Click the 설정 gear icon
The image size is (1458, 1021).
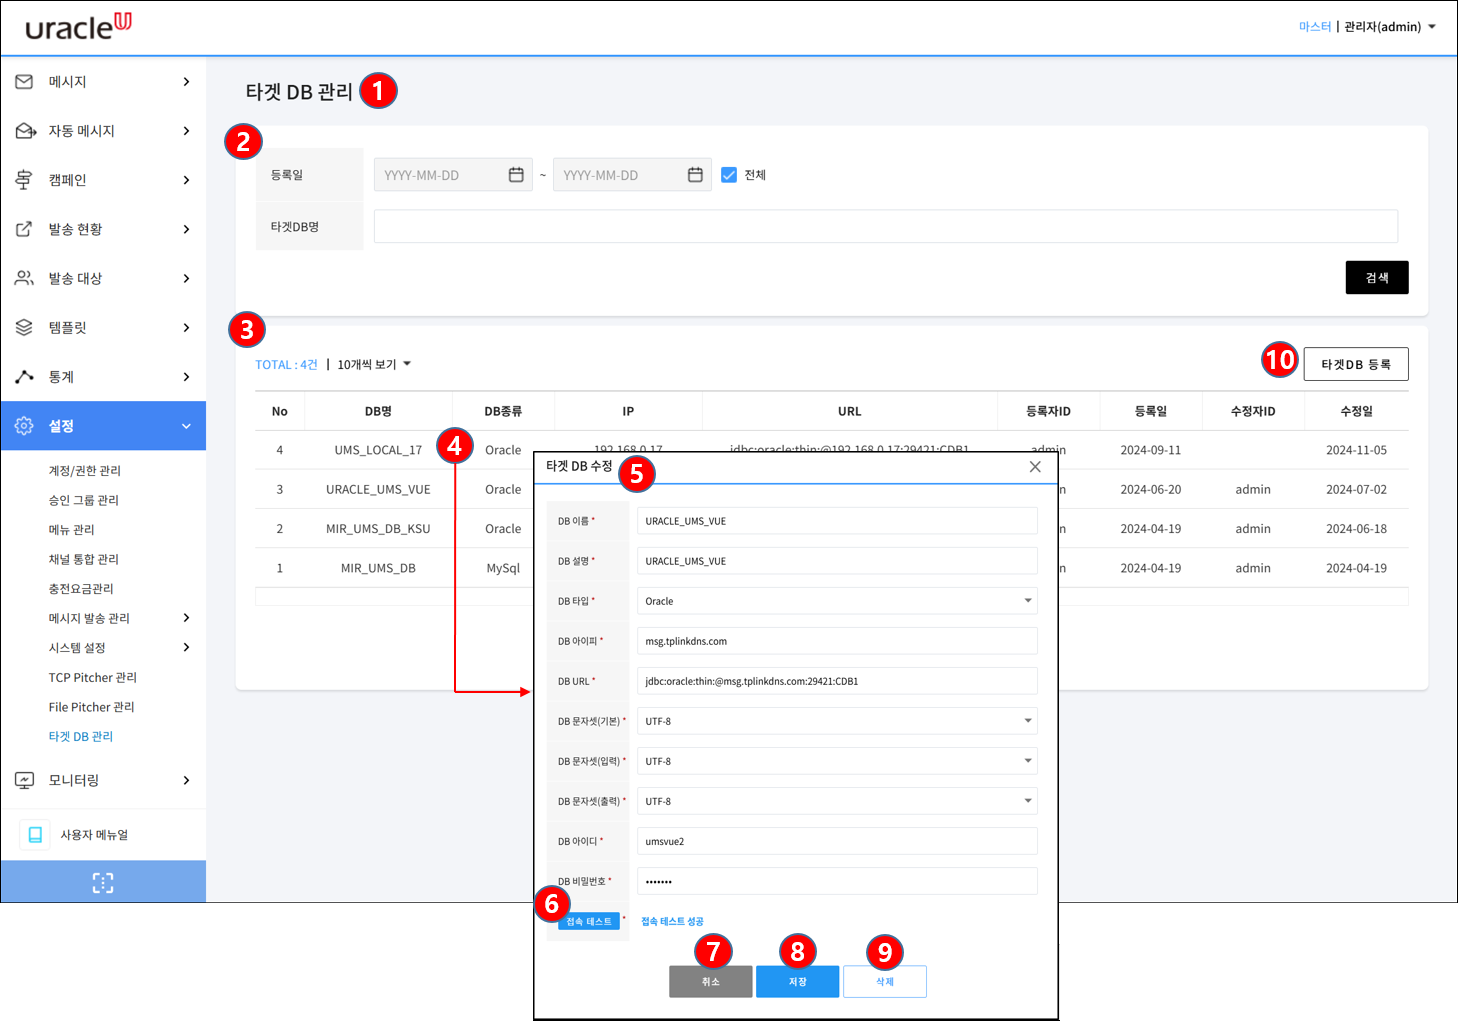[24, 426]
